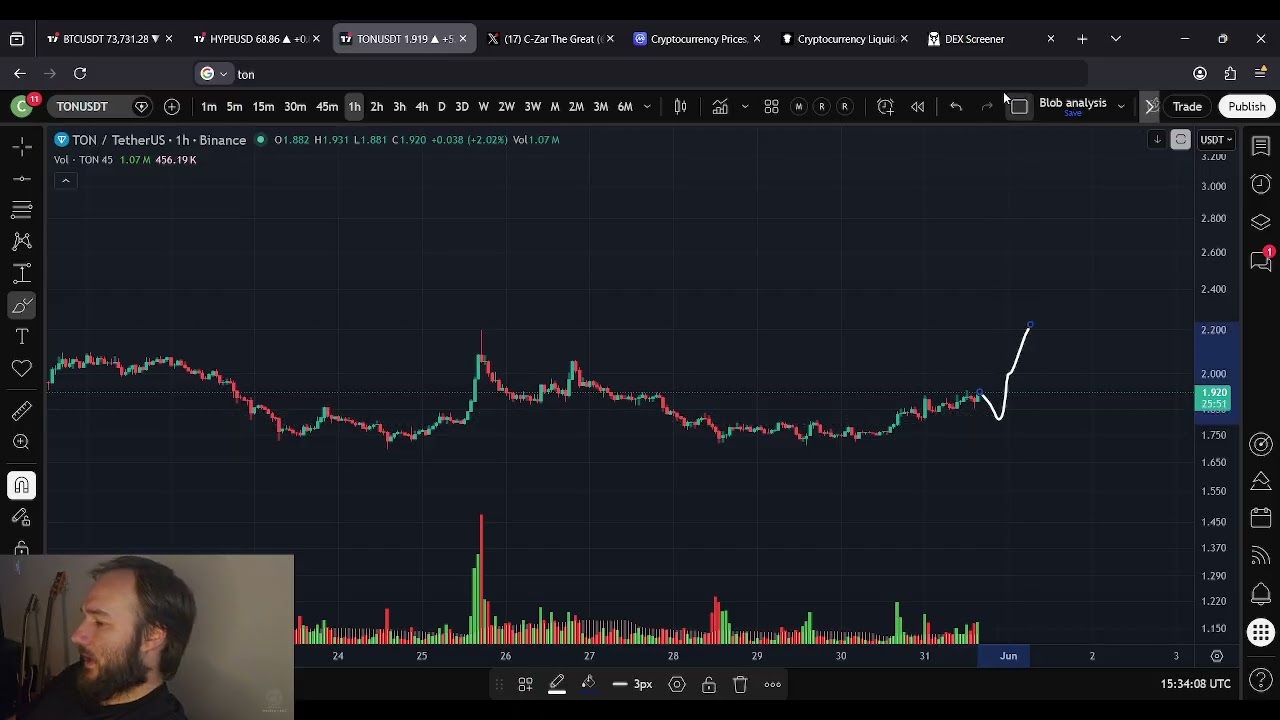Collapse the indicator legend chevron

click(65, 181)
